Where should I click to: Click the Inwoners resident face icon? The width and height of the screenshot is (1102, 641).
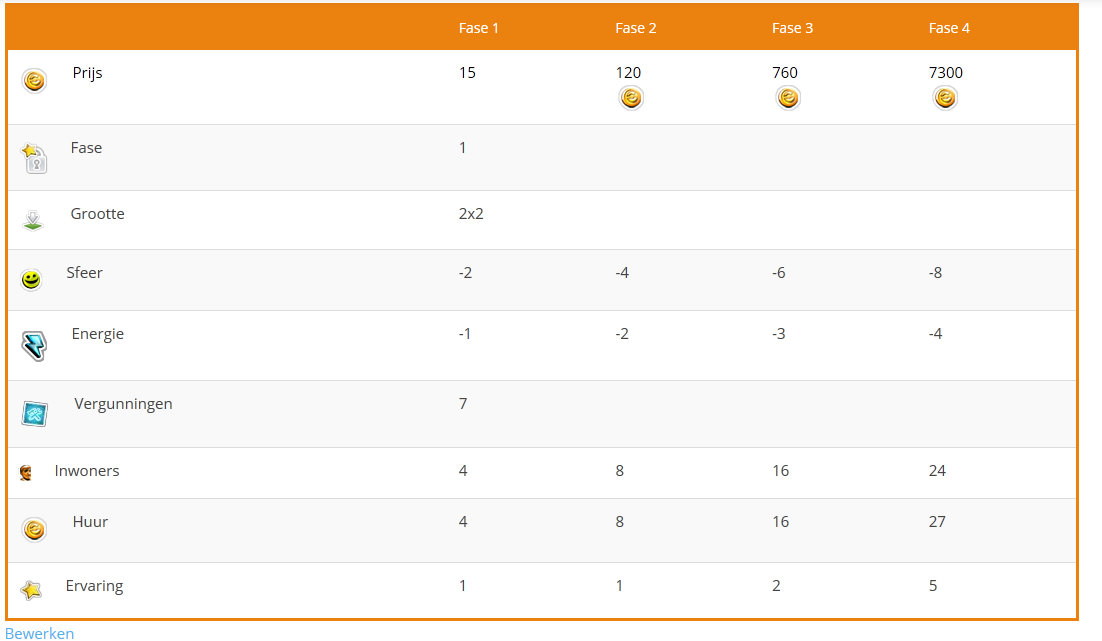pyautogui.click(x=26, y=473)
